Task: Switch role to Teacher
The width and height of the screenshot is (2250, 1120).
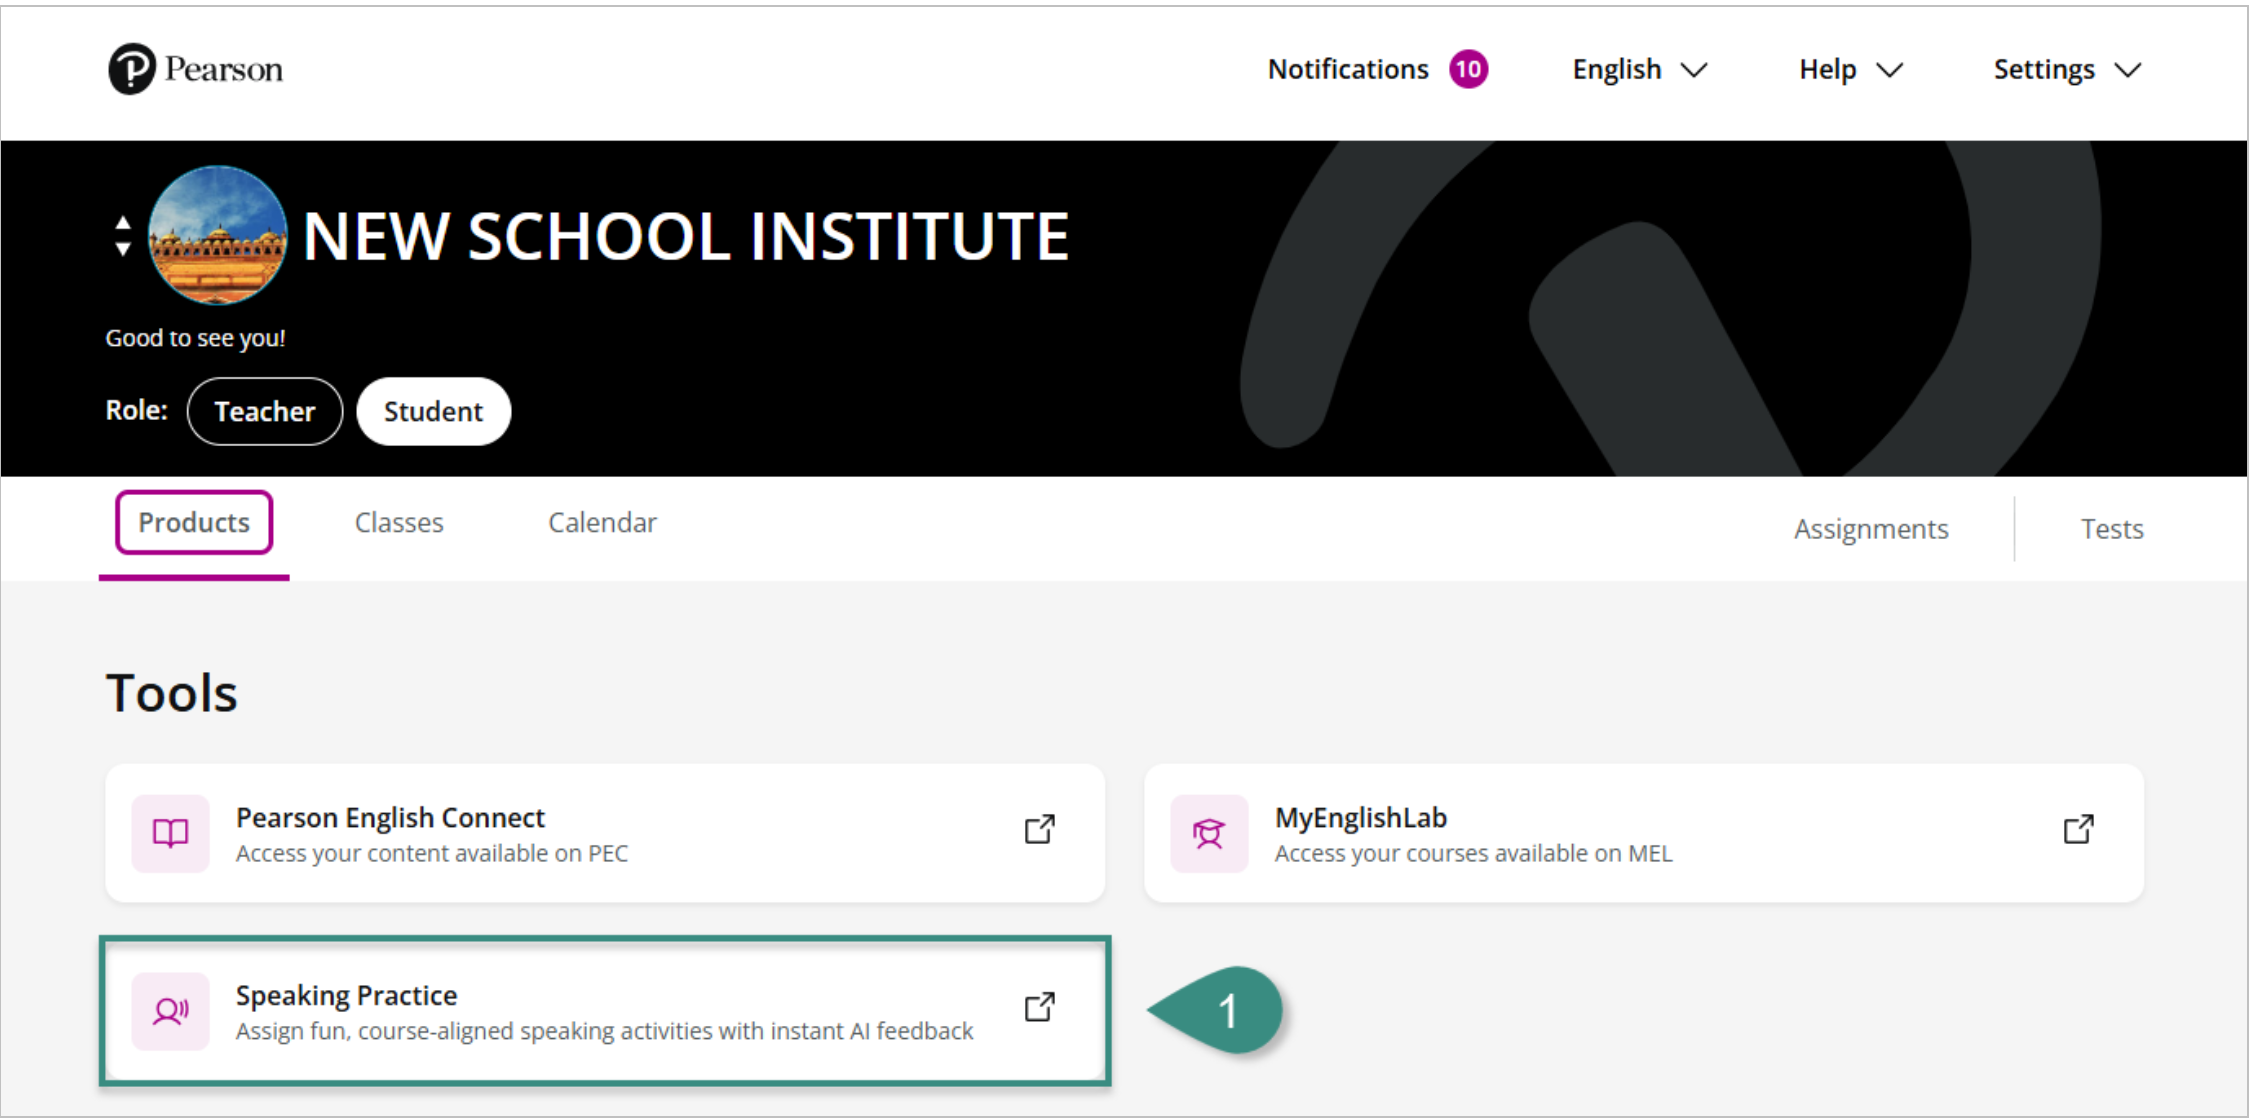Action: (265, 411)
